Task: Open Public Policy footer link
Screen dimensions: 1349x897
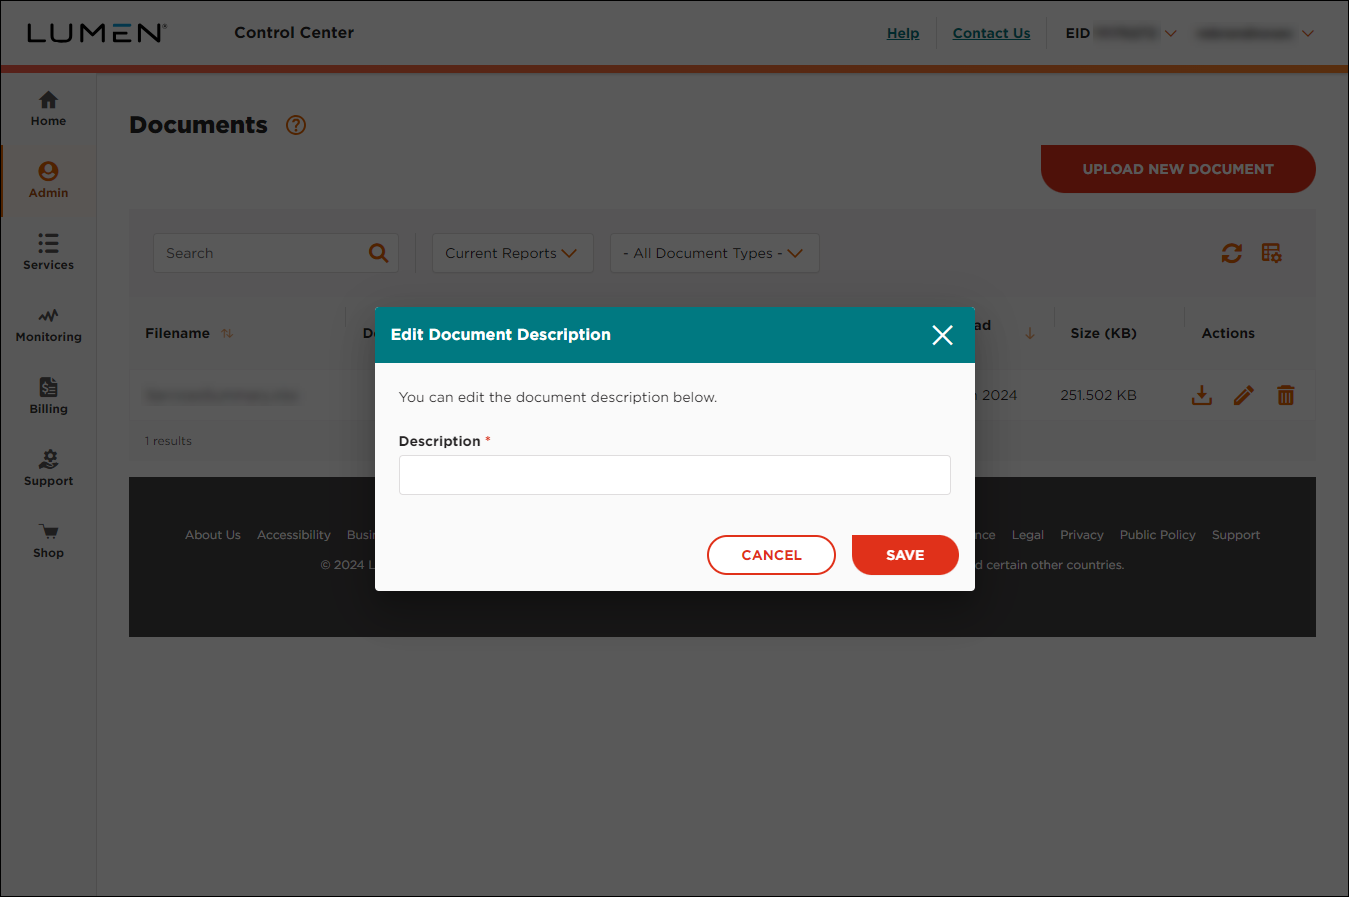Action: [x=1158, y=535]
